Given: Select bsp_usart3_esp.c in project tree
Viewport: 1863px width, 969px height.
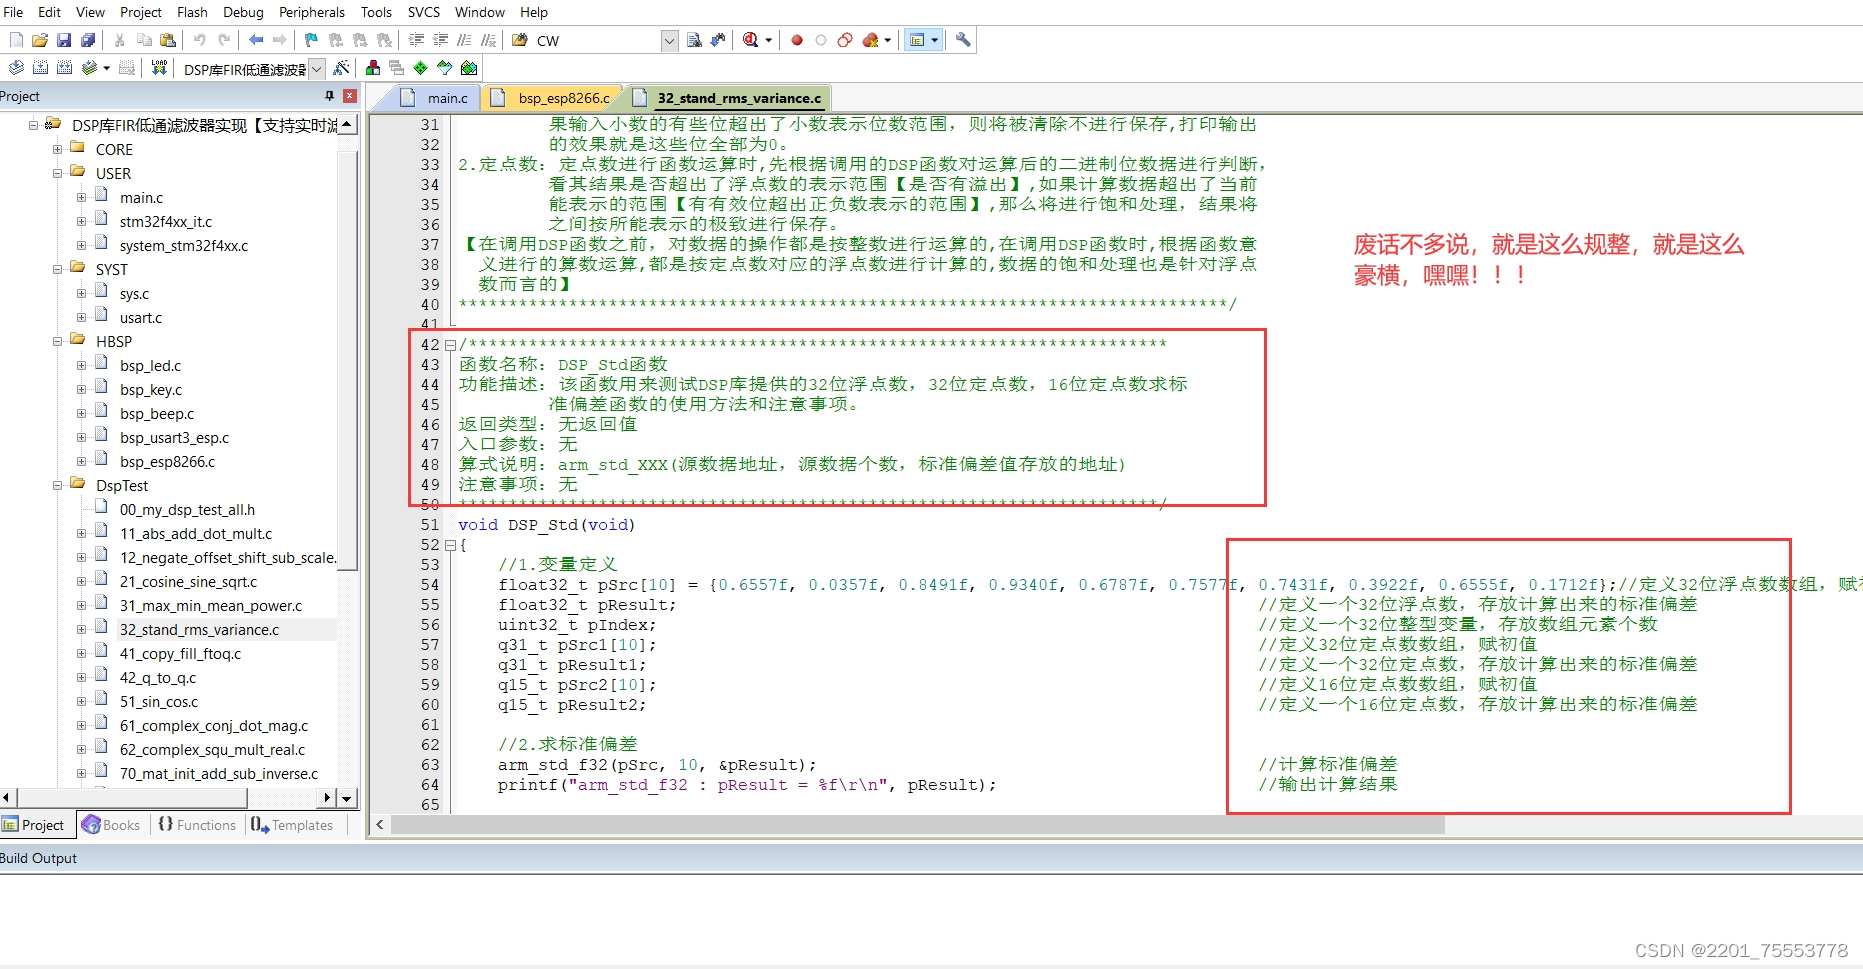Looking at the screenshot, I should pos(174,437).
